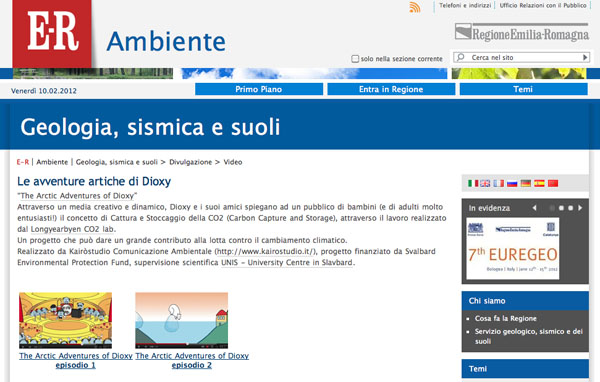Select second In evidenza carousel dot
The image size is (600, 382).
[x=561, y=208]
